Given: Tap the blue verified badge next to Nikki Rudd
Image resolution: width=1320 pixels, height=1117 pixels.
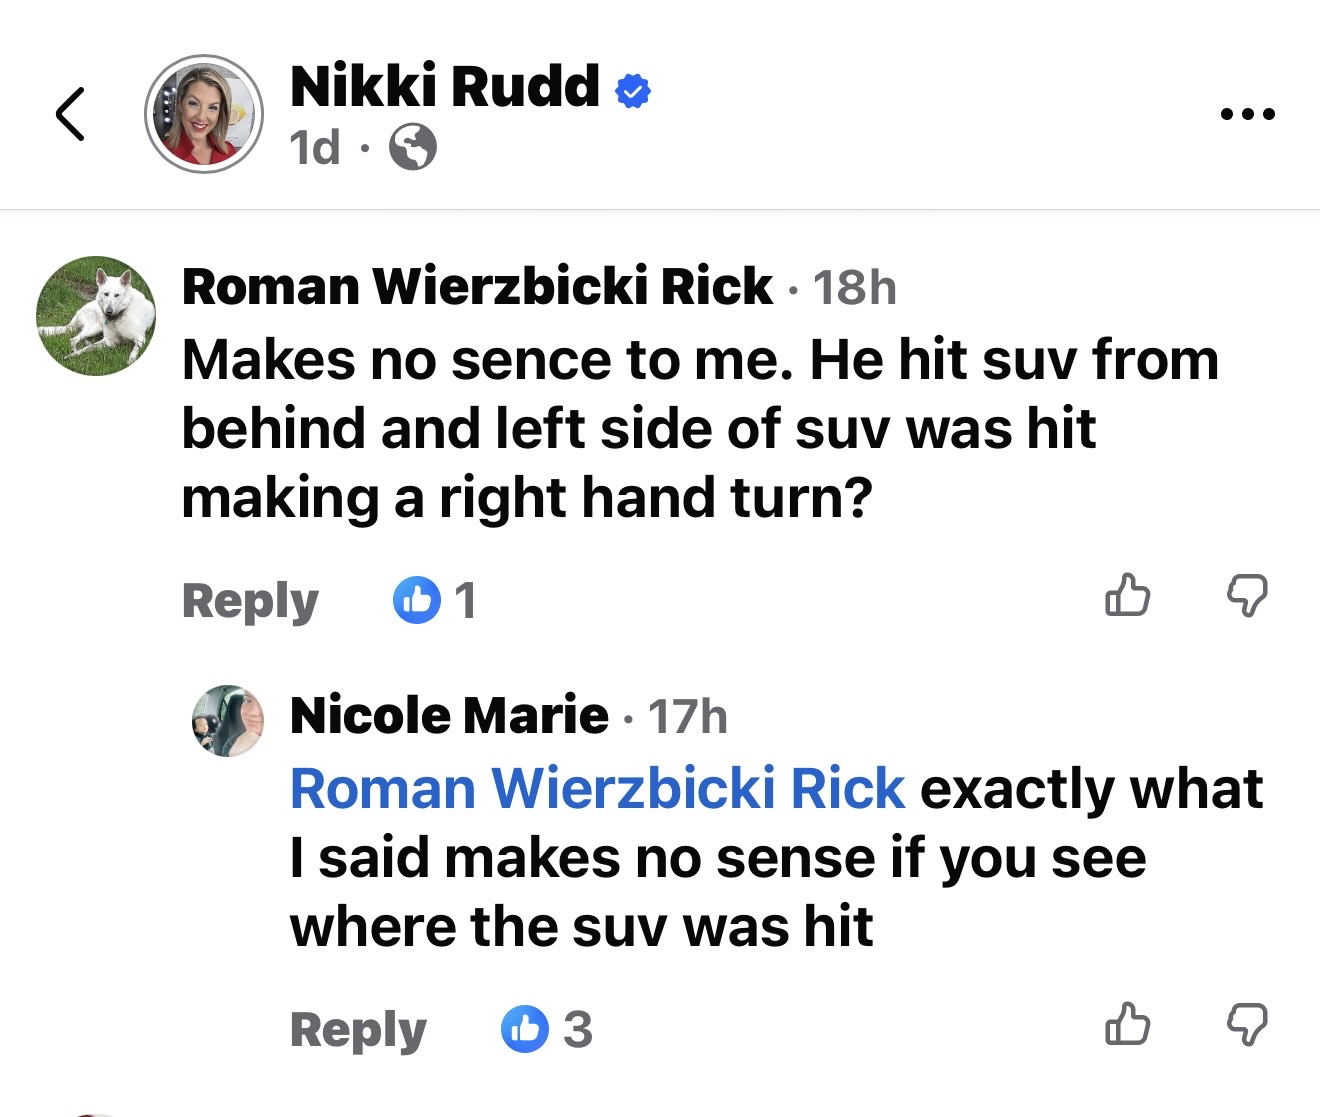Looking at the screenshot, I should tap(632, 91).
